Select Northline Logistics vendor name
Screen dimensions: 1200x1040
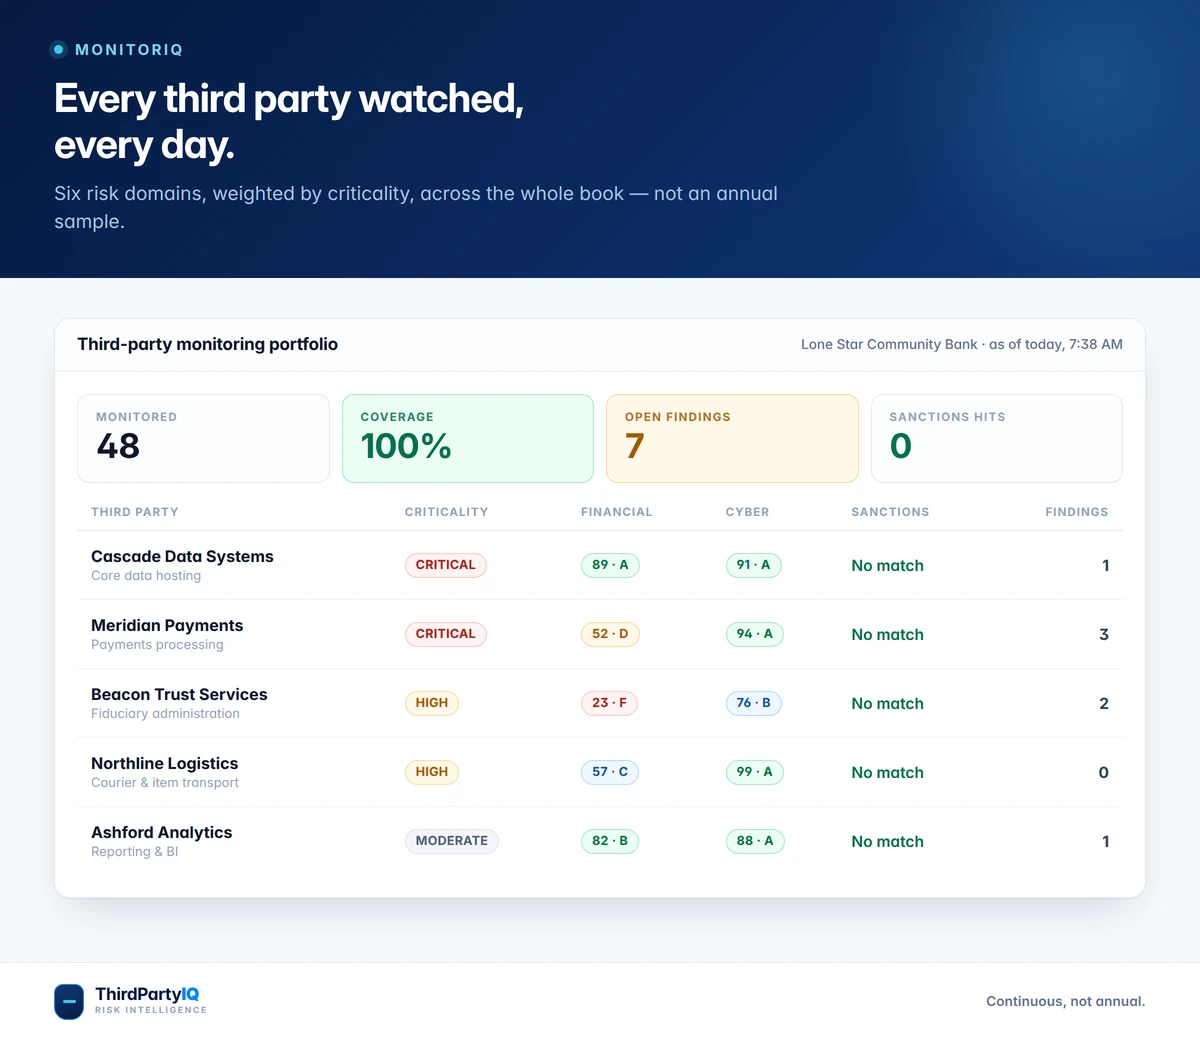(x=165, y=763)
